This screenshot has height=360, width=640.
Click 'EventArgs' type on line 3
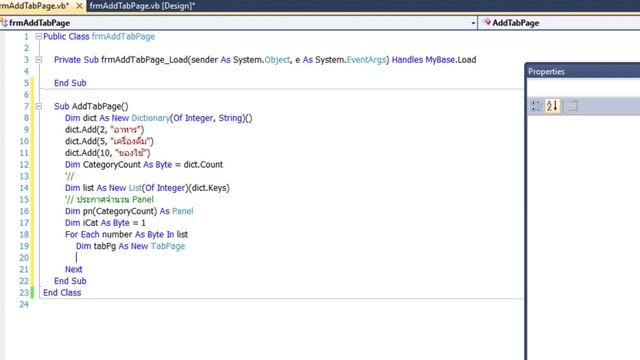pyautogui.click(x=366, y=60)
